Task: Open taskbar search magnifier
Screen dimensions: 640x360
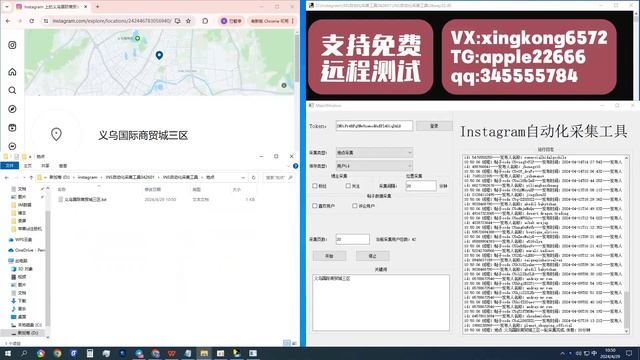Action: tap(24, 353)
